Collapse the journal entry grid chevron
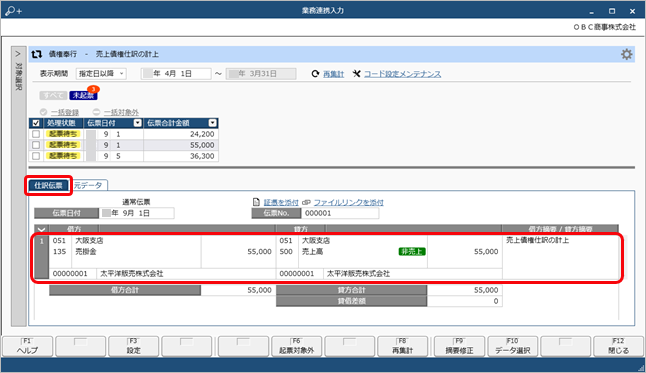The height and width of the screenshot is (373, 646). 41,229
